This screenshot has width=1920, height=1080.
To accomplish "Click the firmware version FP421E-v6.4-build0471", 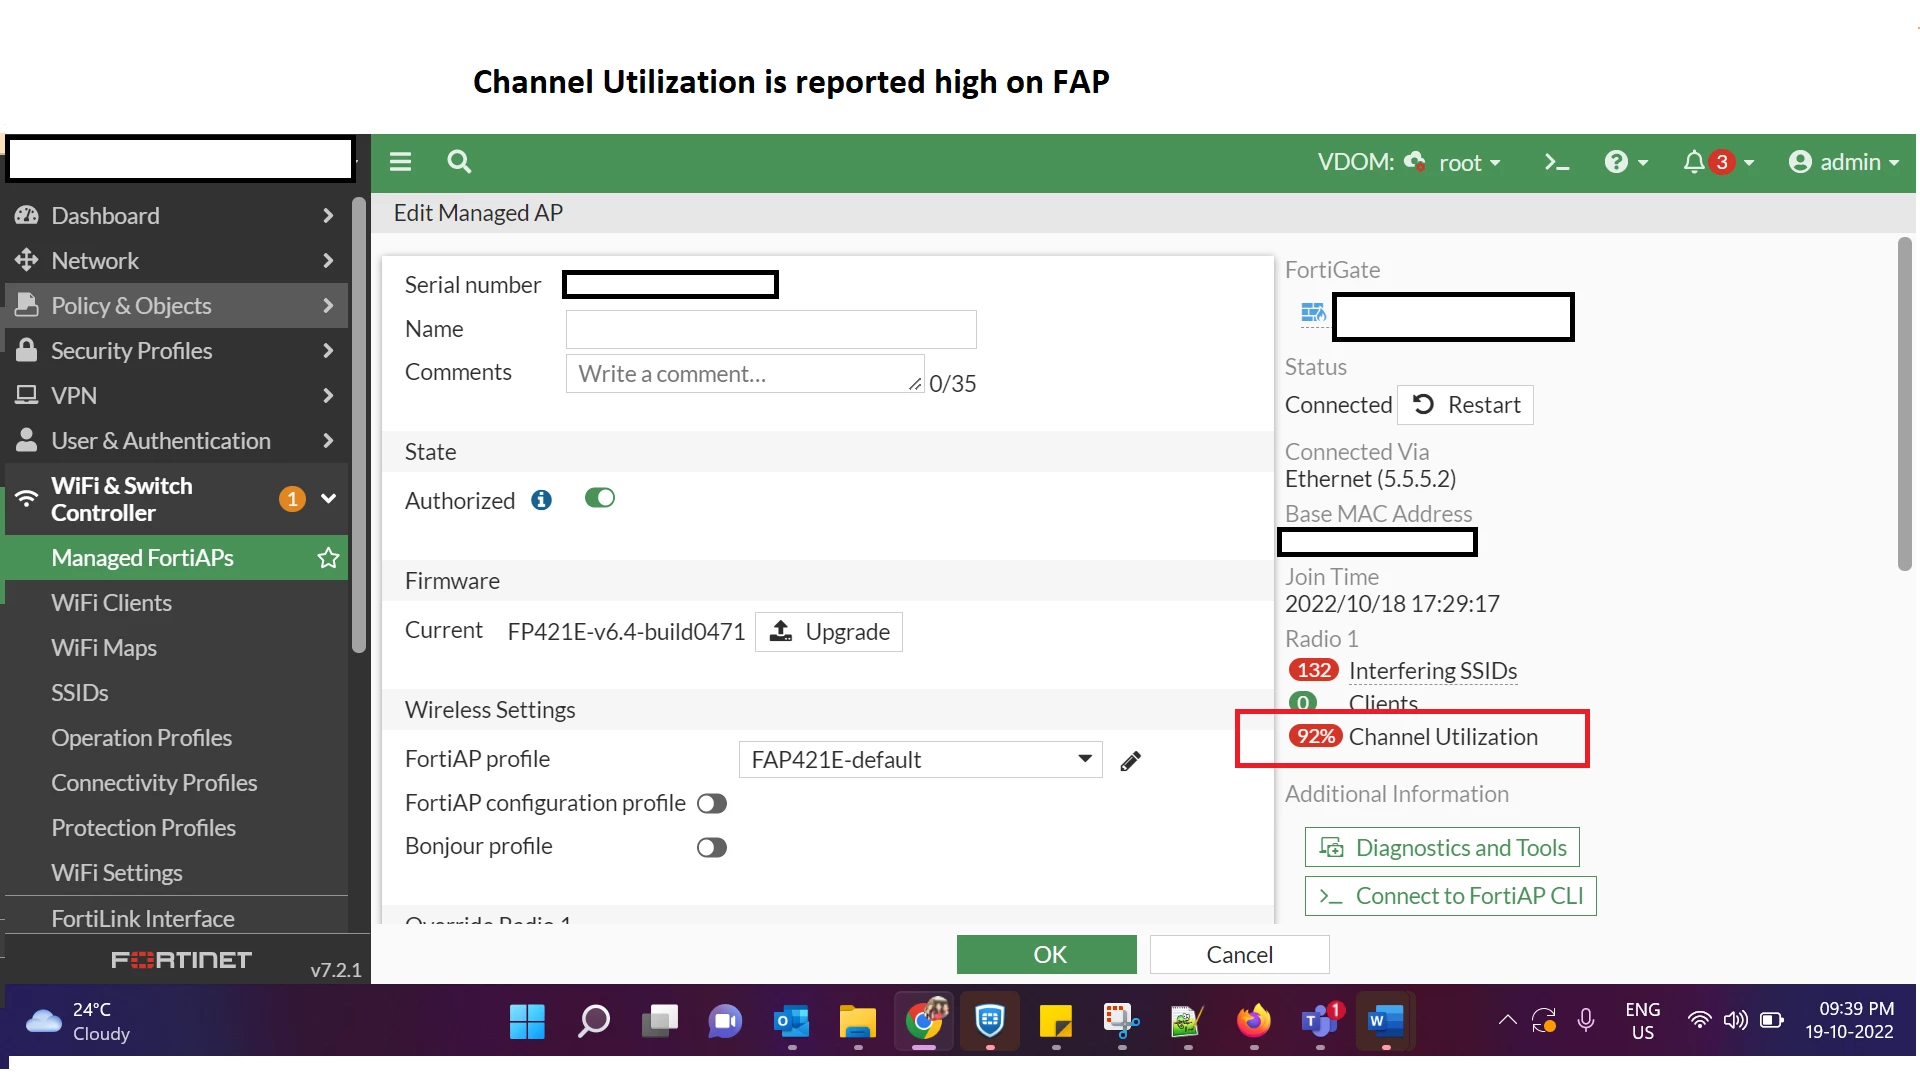I will click(x=626, y=632).
